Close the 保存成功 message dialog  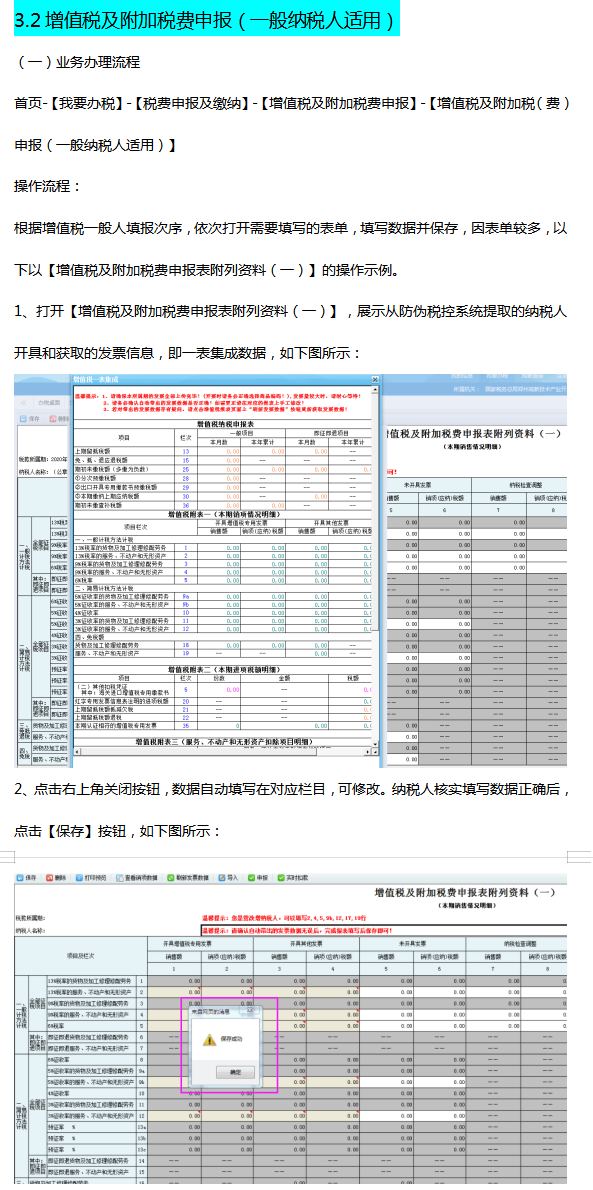coord(251,1010)
